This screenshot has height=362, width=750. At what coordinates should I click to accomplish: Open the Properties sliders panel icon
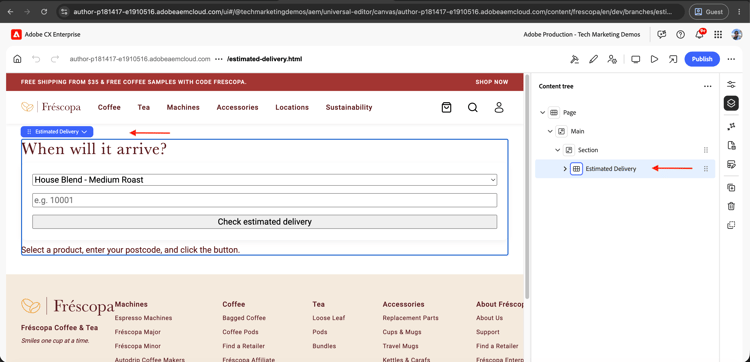[731, 85]
